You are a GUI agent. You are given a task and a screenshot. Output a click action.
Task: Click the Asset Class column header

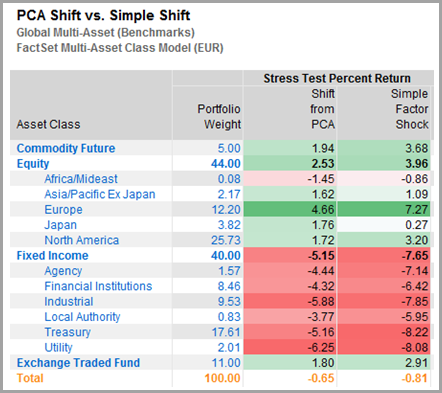(48, 124)
